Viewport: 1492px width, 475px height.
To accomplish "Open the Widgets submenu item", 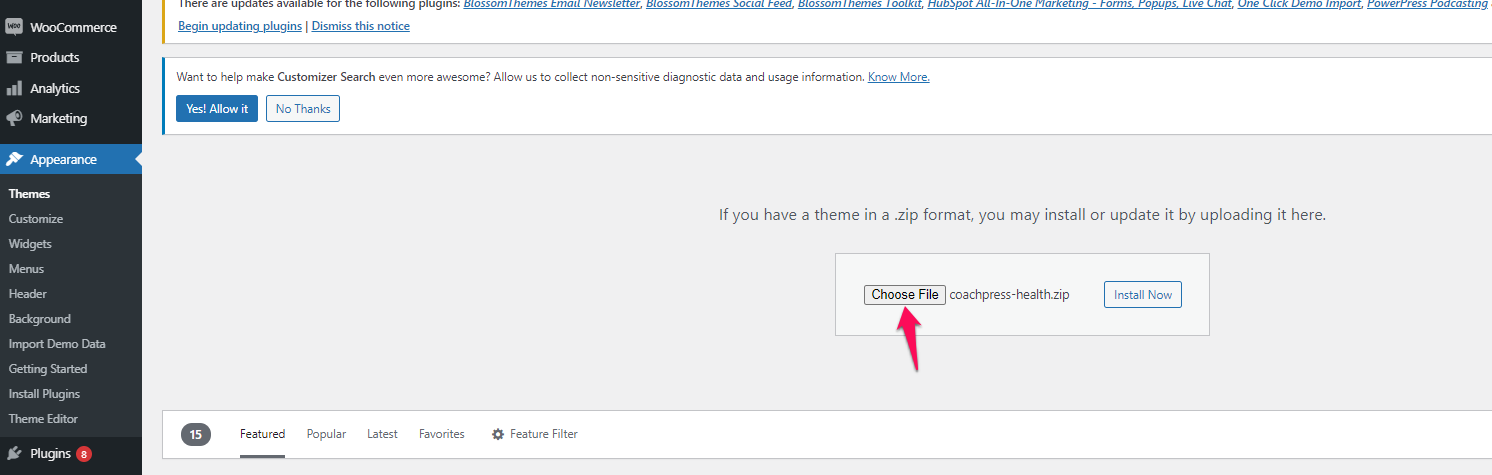I will click(30, 244).
